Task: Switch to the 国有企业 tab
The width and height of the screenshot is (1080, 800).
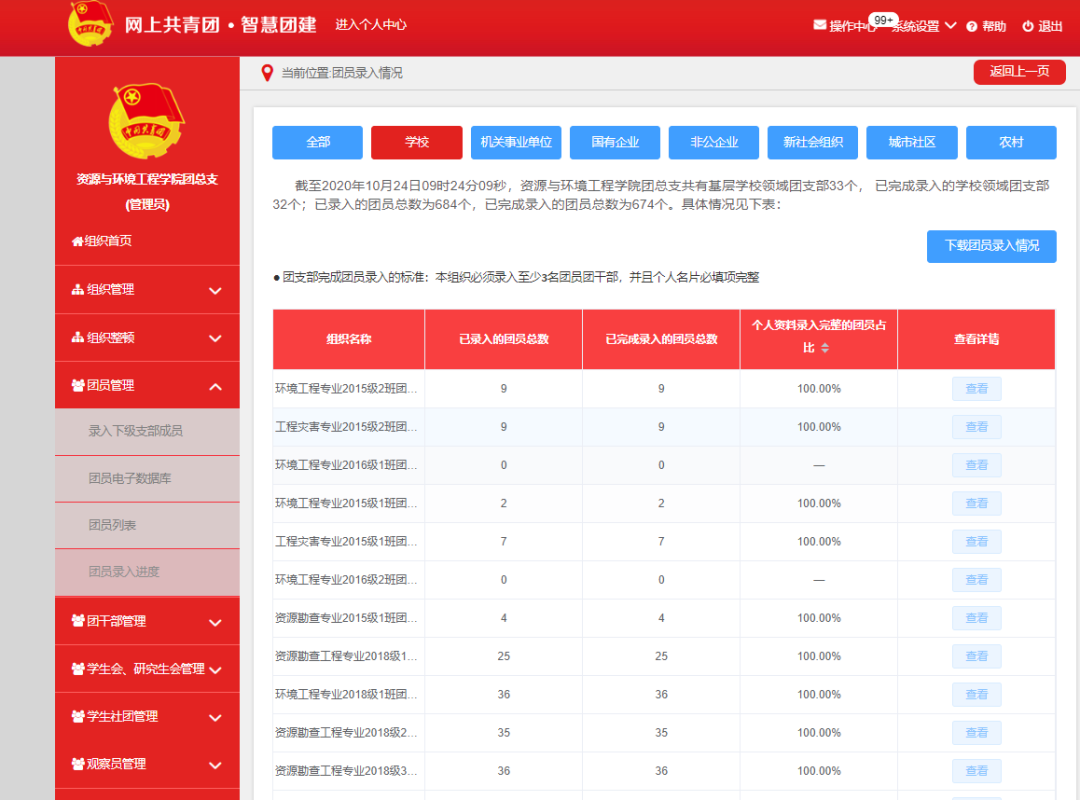Action: pos(615,143)
